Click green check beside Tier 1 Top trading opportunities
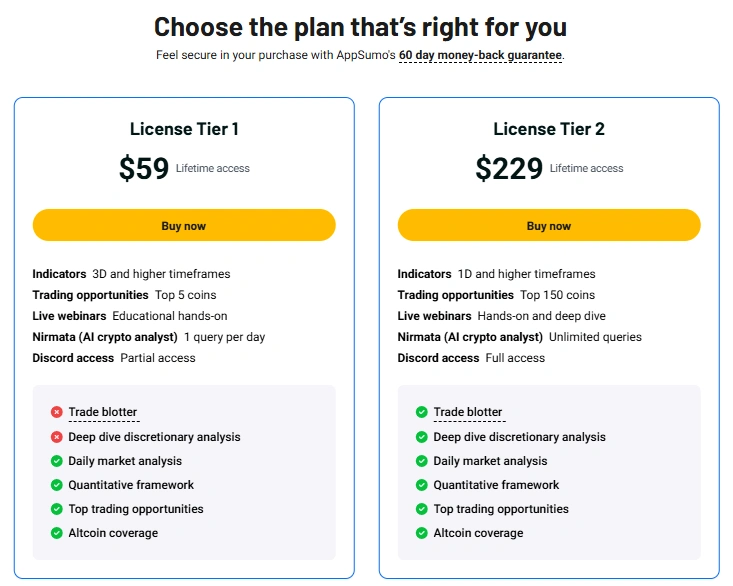The image size is (733, 586). [57, 509]
